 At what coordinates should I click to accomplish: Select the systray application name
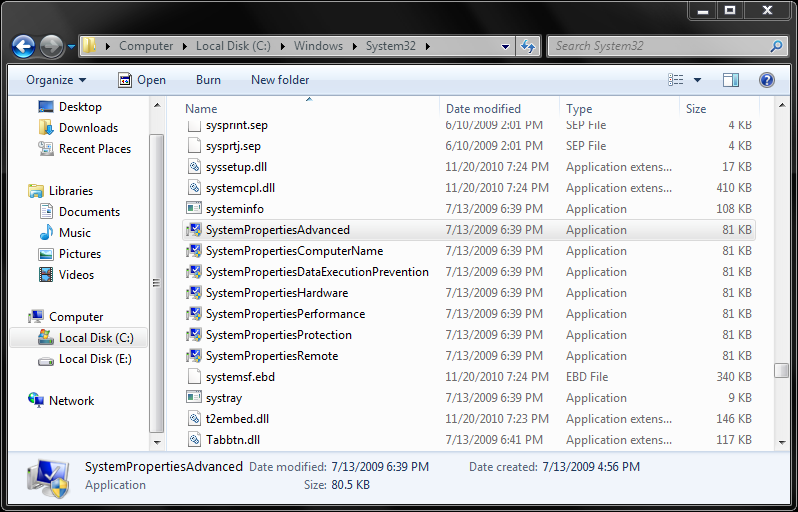pyautogui.click(x=224, y=398)
